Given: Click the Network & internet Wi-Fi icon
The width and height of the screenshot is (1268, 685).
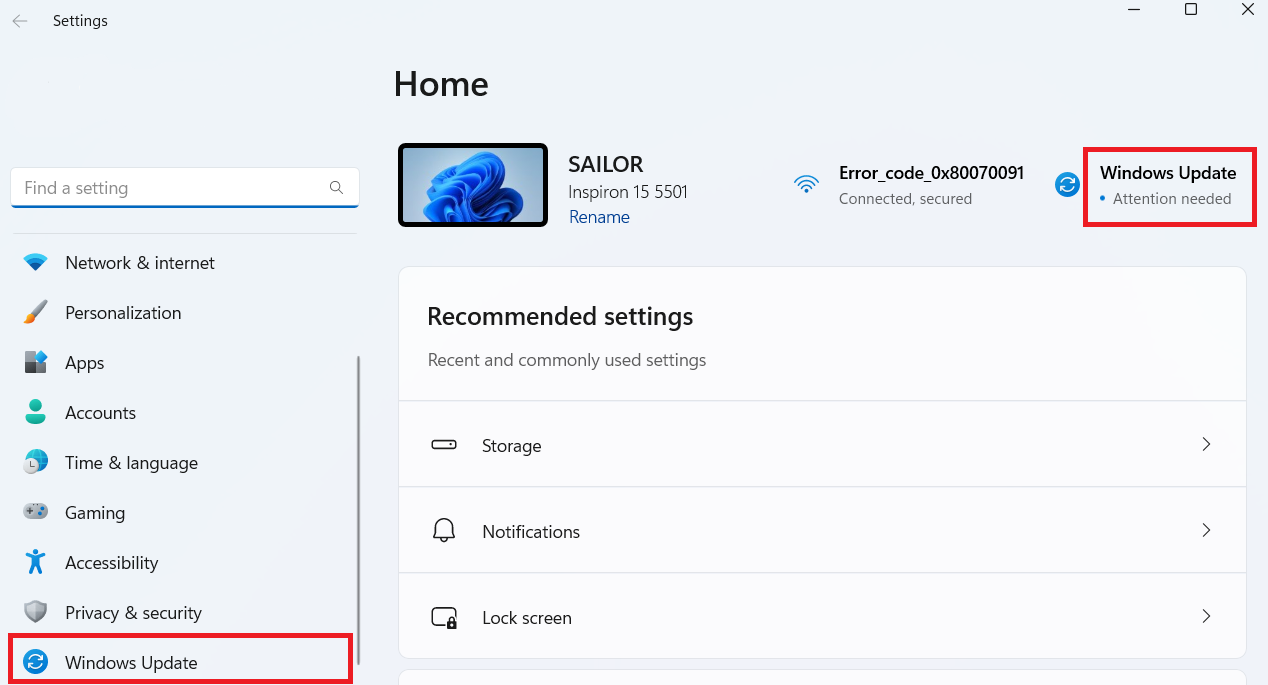Looking at the screenshot, I should [36, 263].
